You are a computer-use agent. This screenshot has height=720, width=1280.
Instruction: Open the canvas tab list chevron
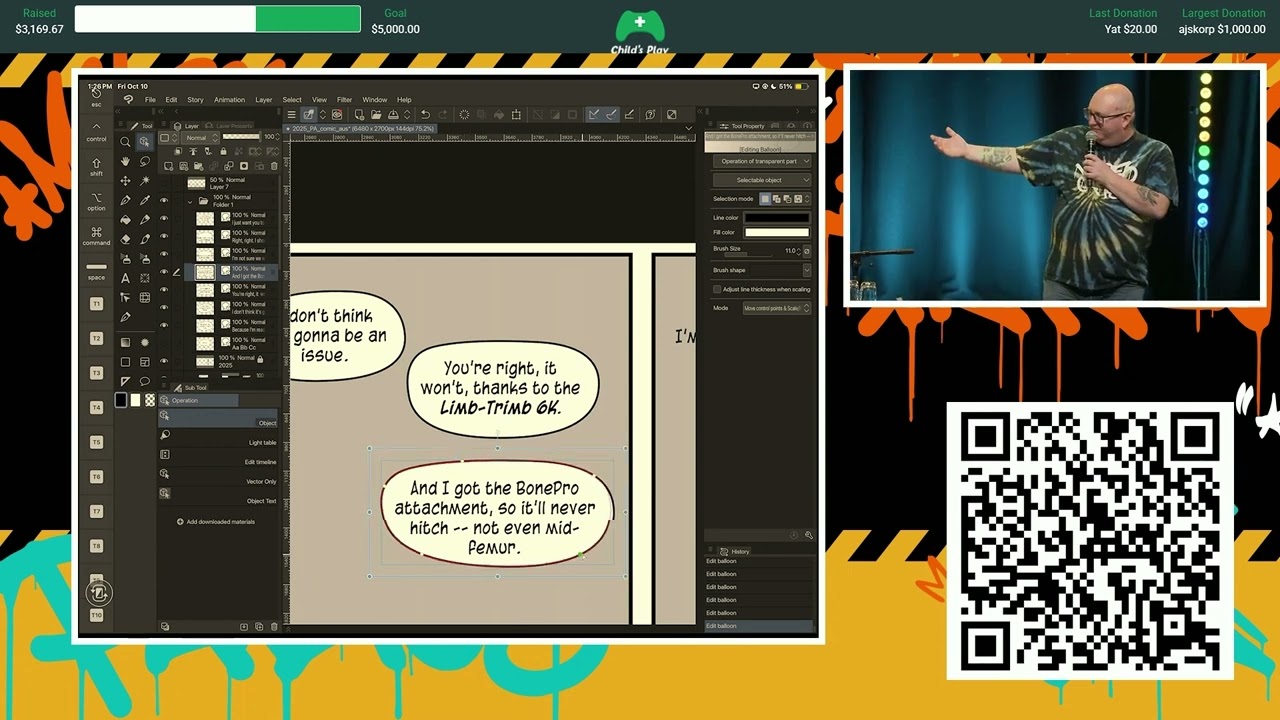(x=688, y=128)
